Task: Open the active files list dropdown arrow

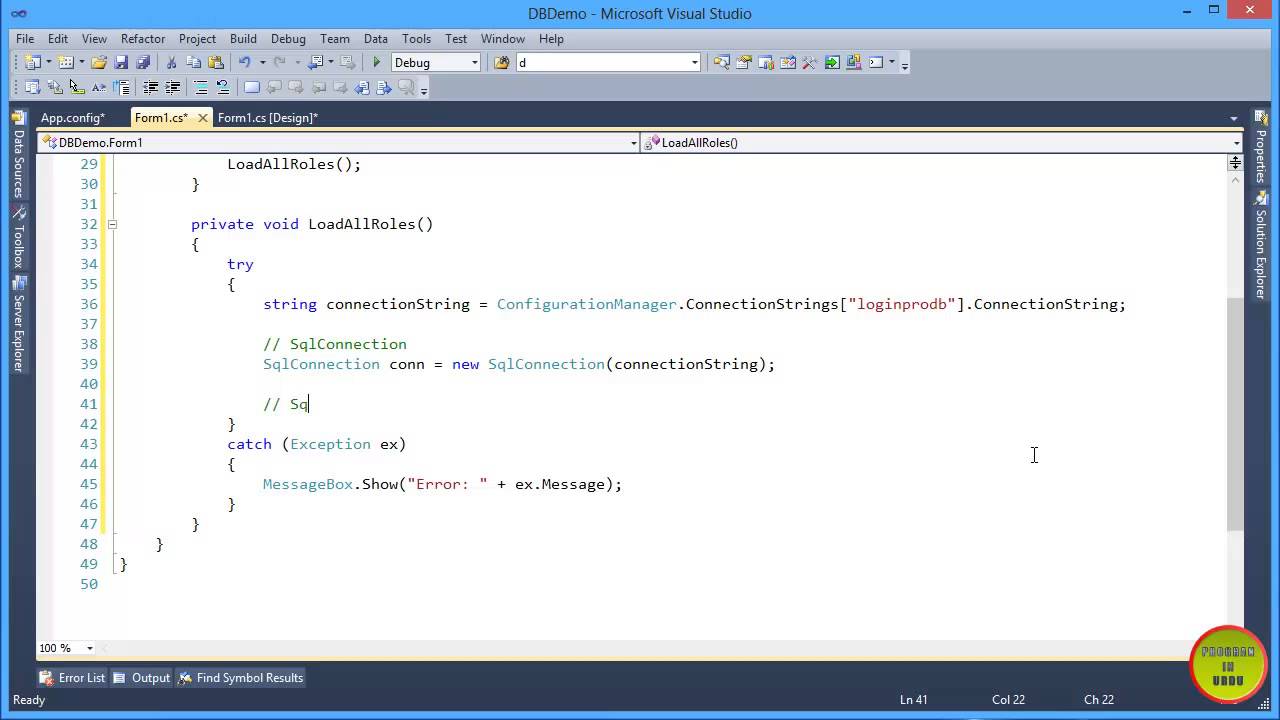Action: (x=1234, y=118)
